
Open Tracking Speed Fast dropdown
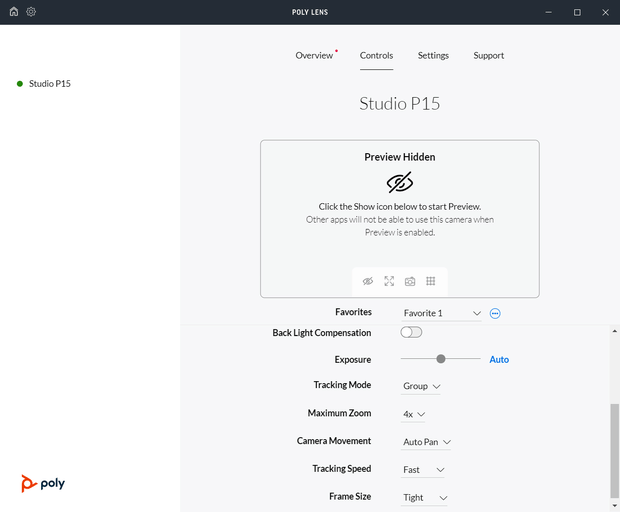point(423,470)
